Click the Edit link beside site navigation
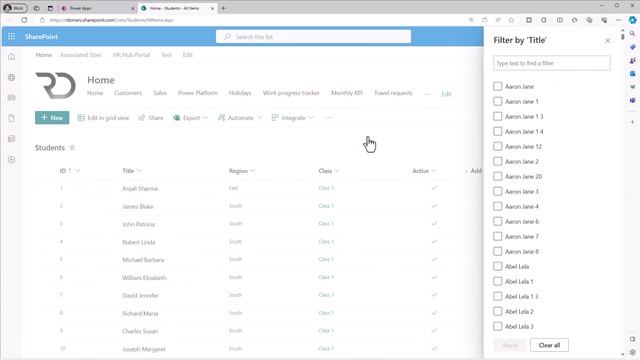Screen dimensions: 640x360 (x=446, y=94)
